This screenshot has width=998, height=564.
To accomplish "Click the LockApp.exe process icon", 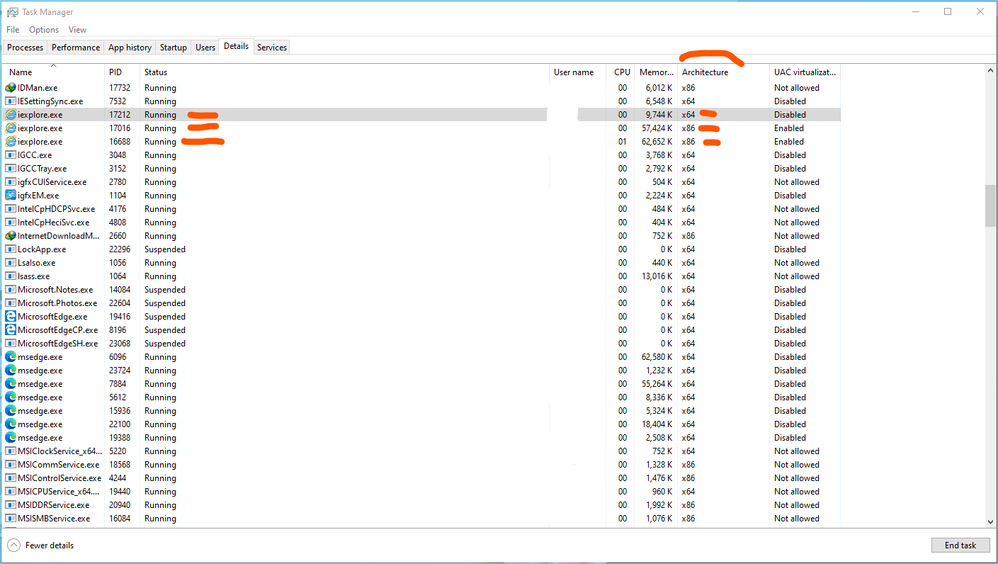I will pos(10,249).
